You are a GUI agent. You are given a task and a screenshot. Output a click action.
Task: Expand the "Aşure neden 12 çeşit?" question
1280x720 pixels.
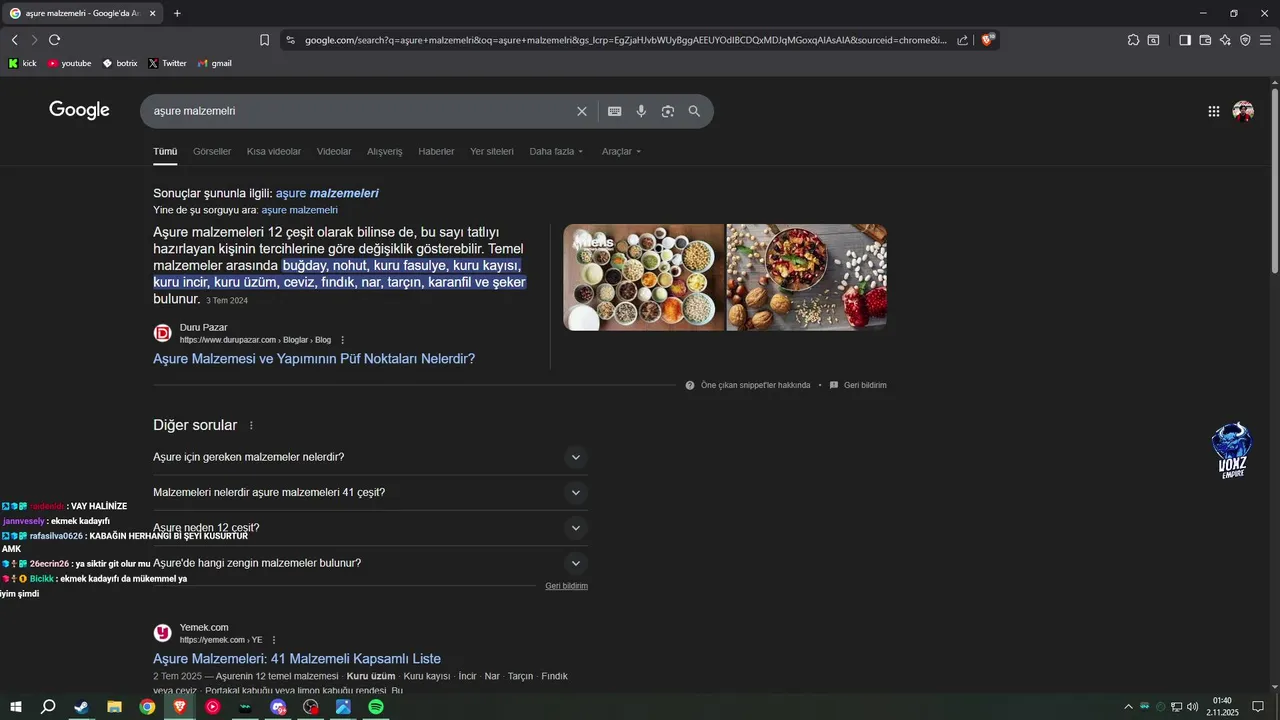click(370, 528)
